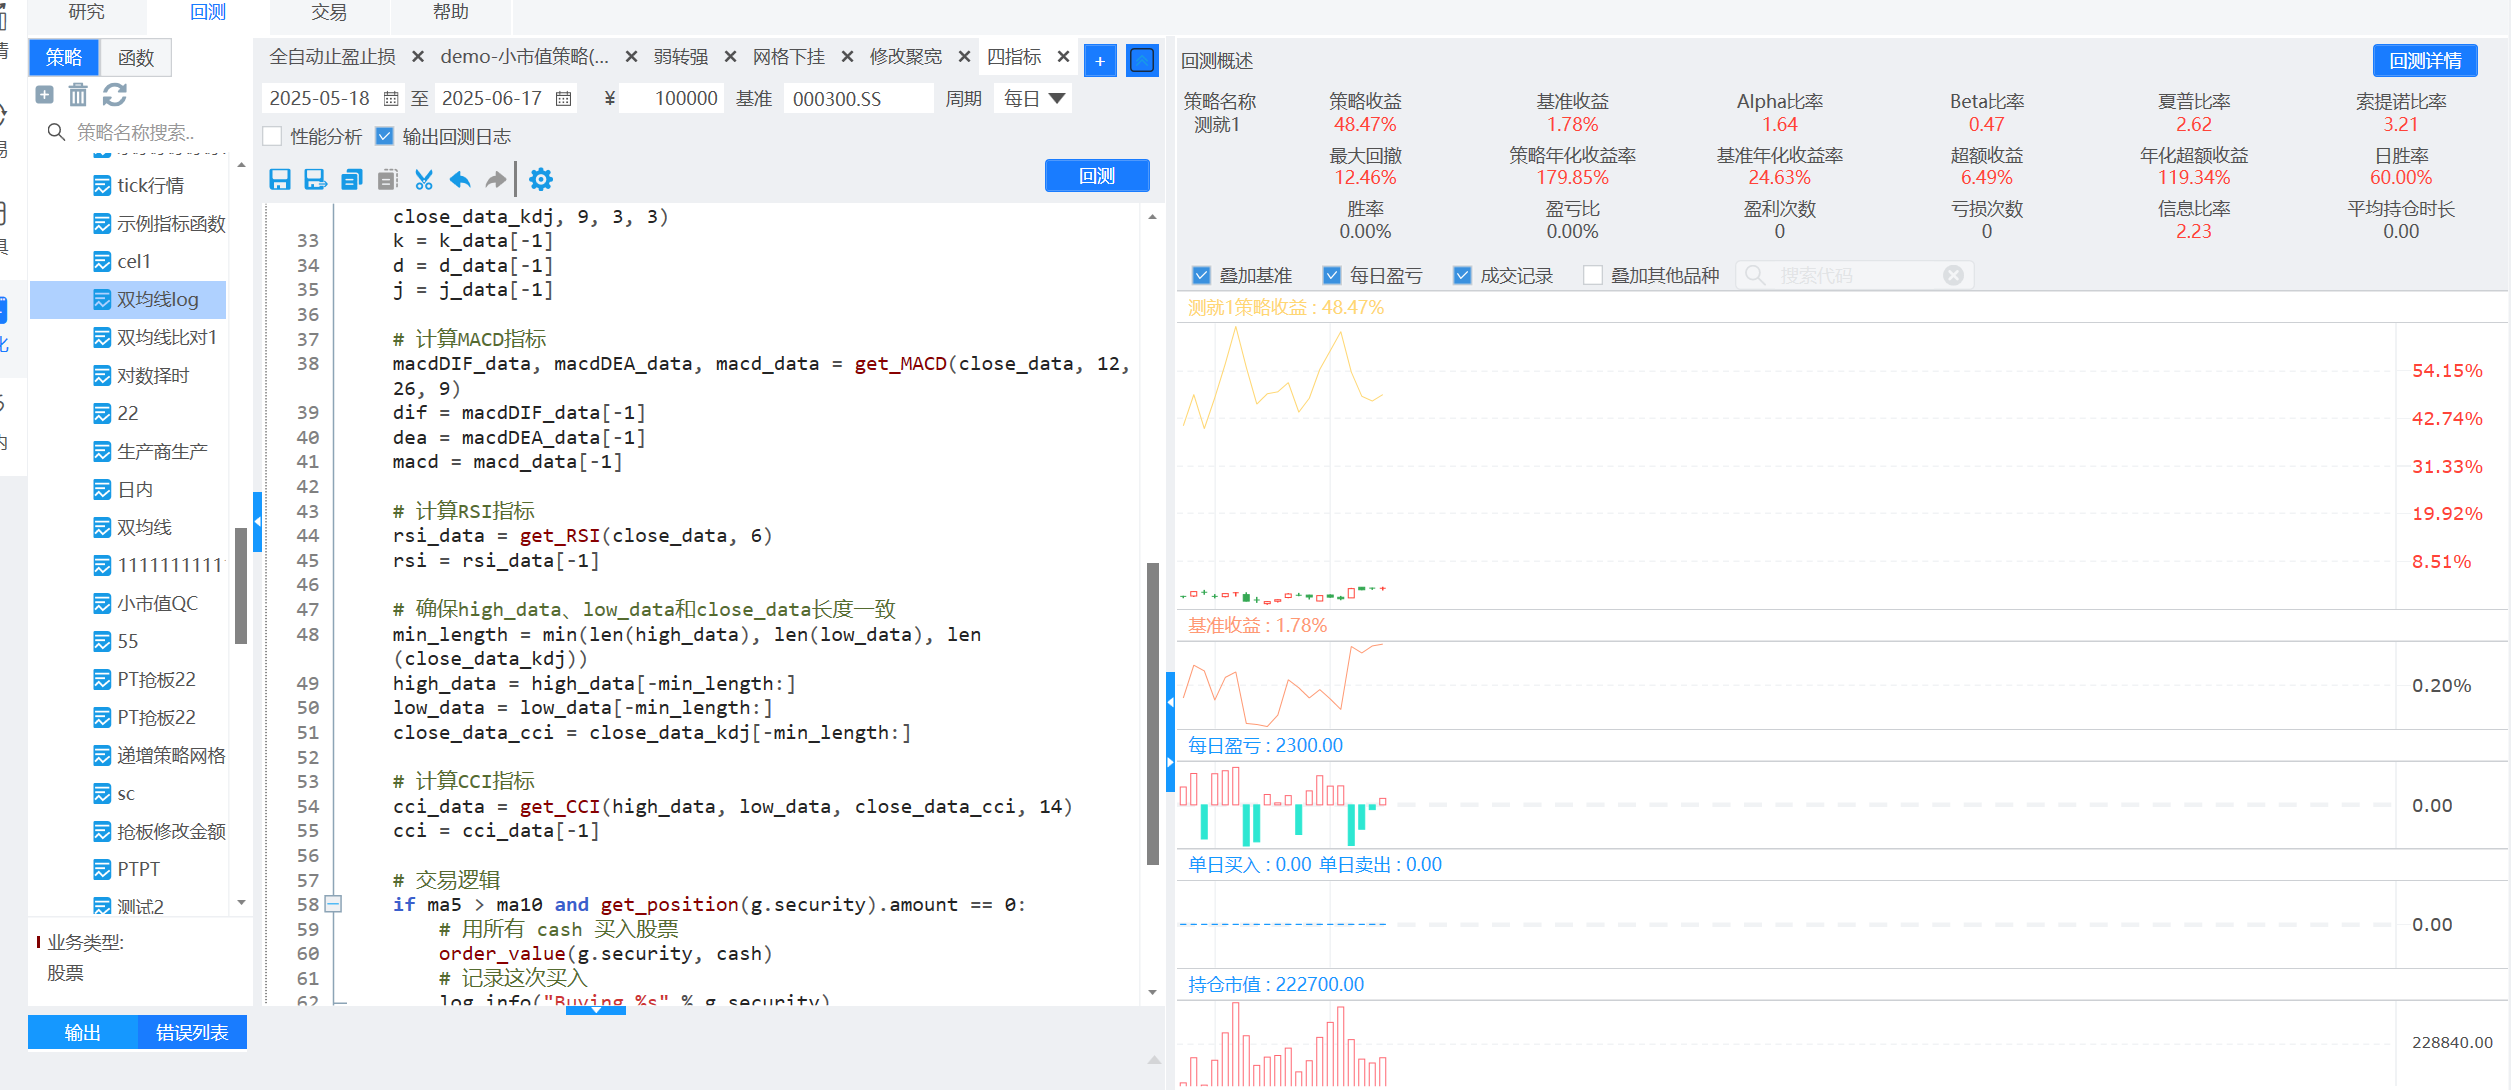Click the benchmark 000300.SS field
Image resolution: width=2511 pixels, height=1090 pixels.
click(x=857, y=99)
